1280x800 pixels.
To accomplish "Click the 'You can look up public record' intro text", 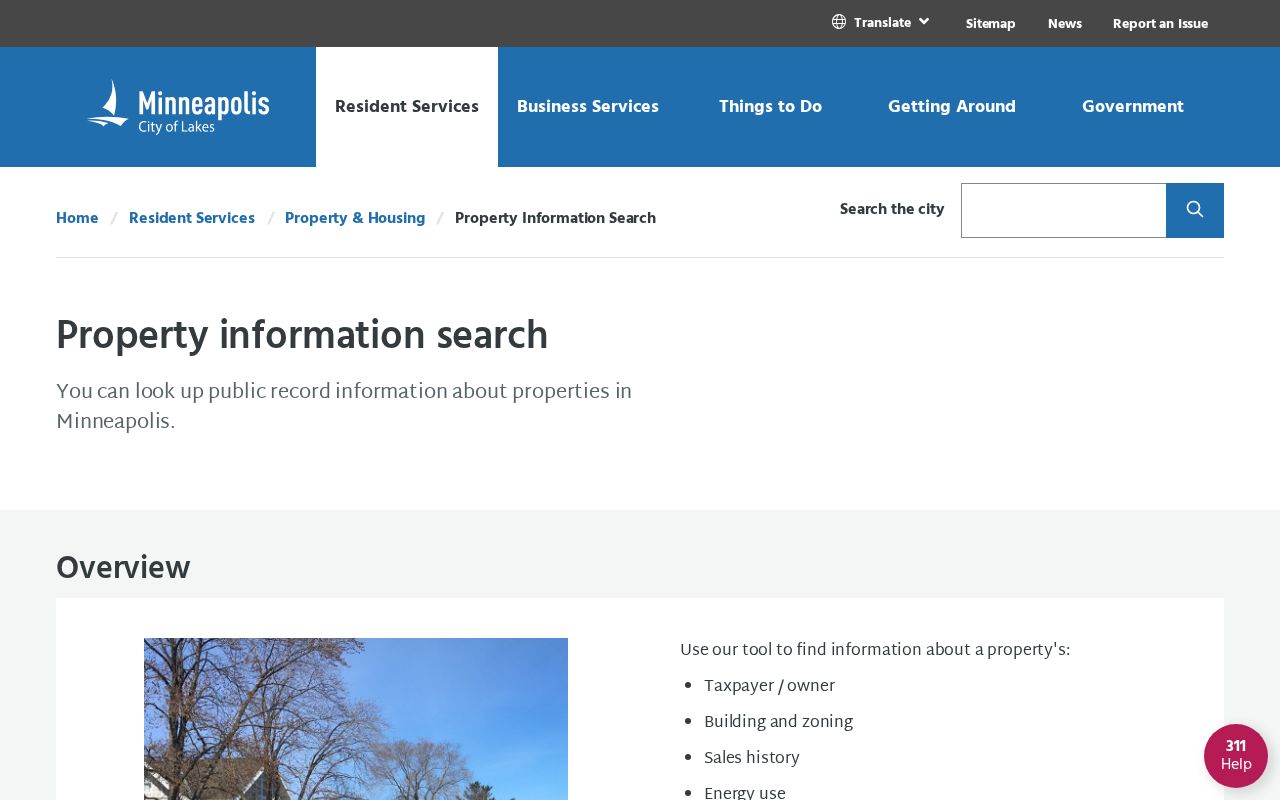I will (x=344, y=406).
